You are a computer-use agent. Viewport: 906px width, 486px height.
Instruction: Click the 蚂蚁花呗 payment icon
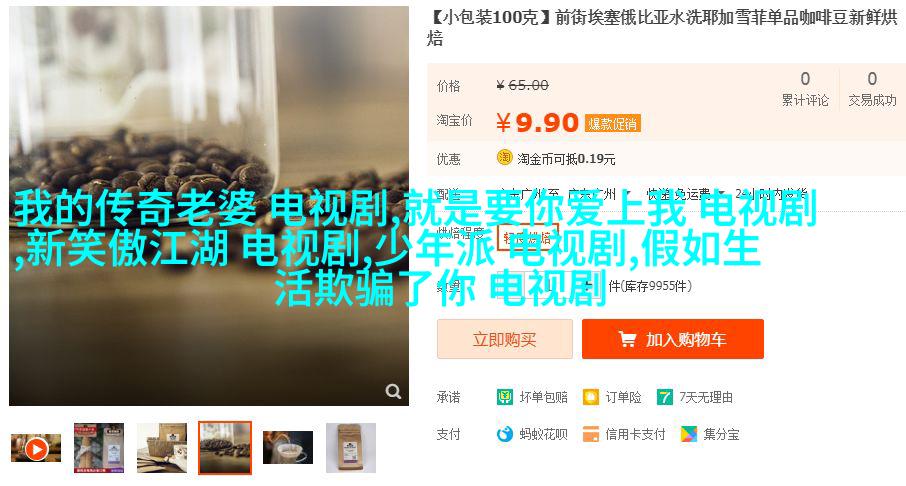click(504, 434)
